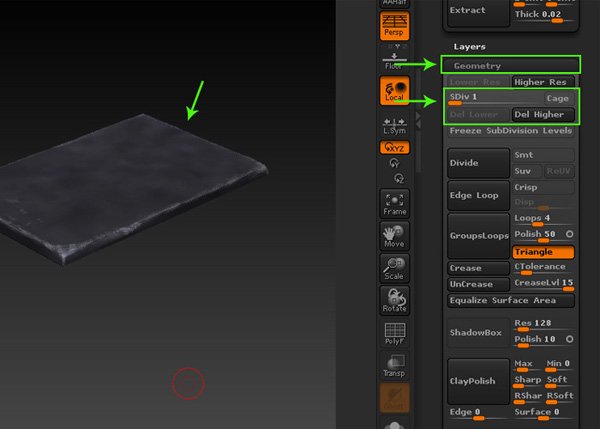600x429 pixels.
Task: Toggle Suv smooth UV option
Action: pyautogui.click(x=527, y=171)
